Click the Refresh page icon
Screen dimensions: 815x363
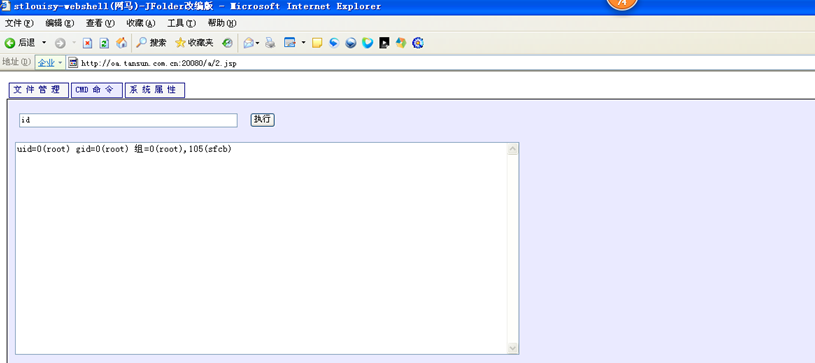click(x=104, y=43)
